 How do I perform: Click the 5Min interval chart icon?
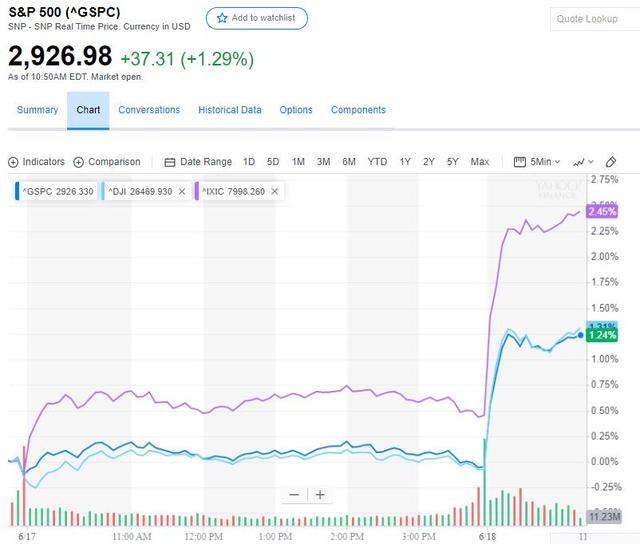pos(520,162)
